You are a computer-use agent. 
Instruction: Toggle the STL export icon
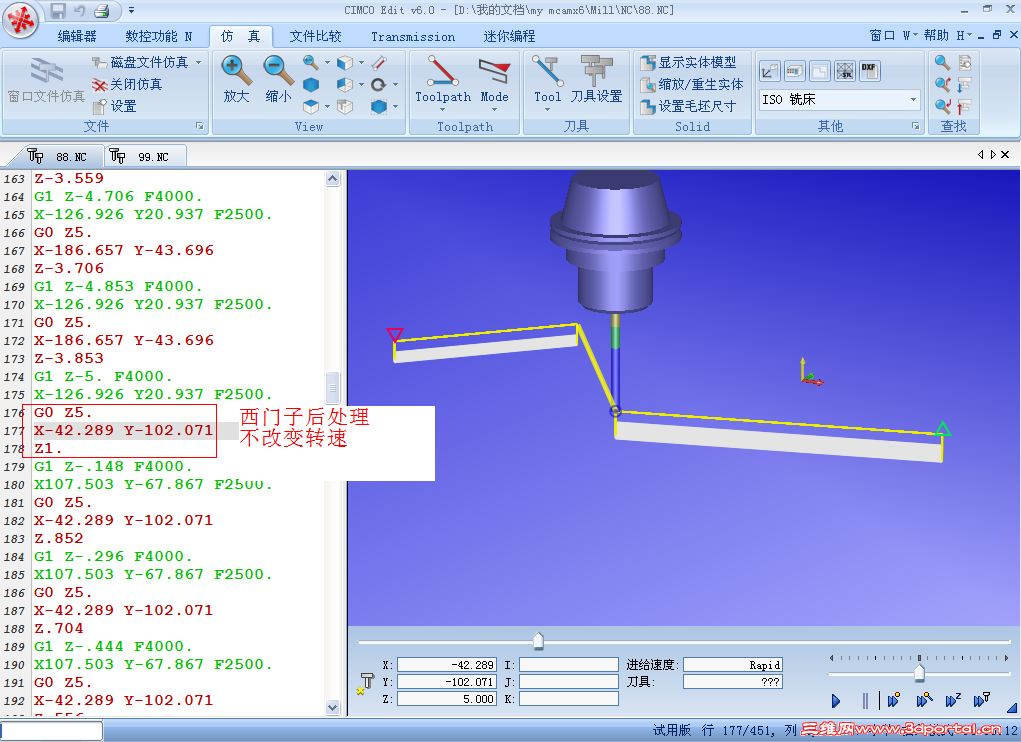coord(845,71)
